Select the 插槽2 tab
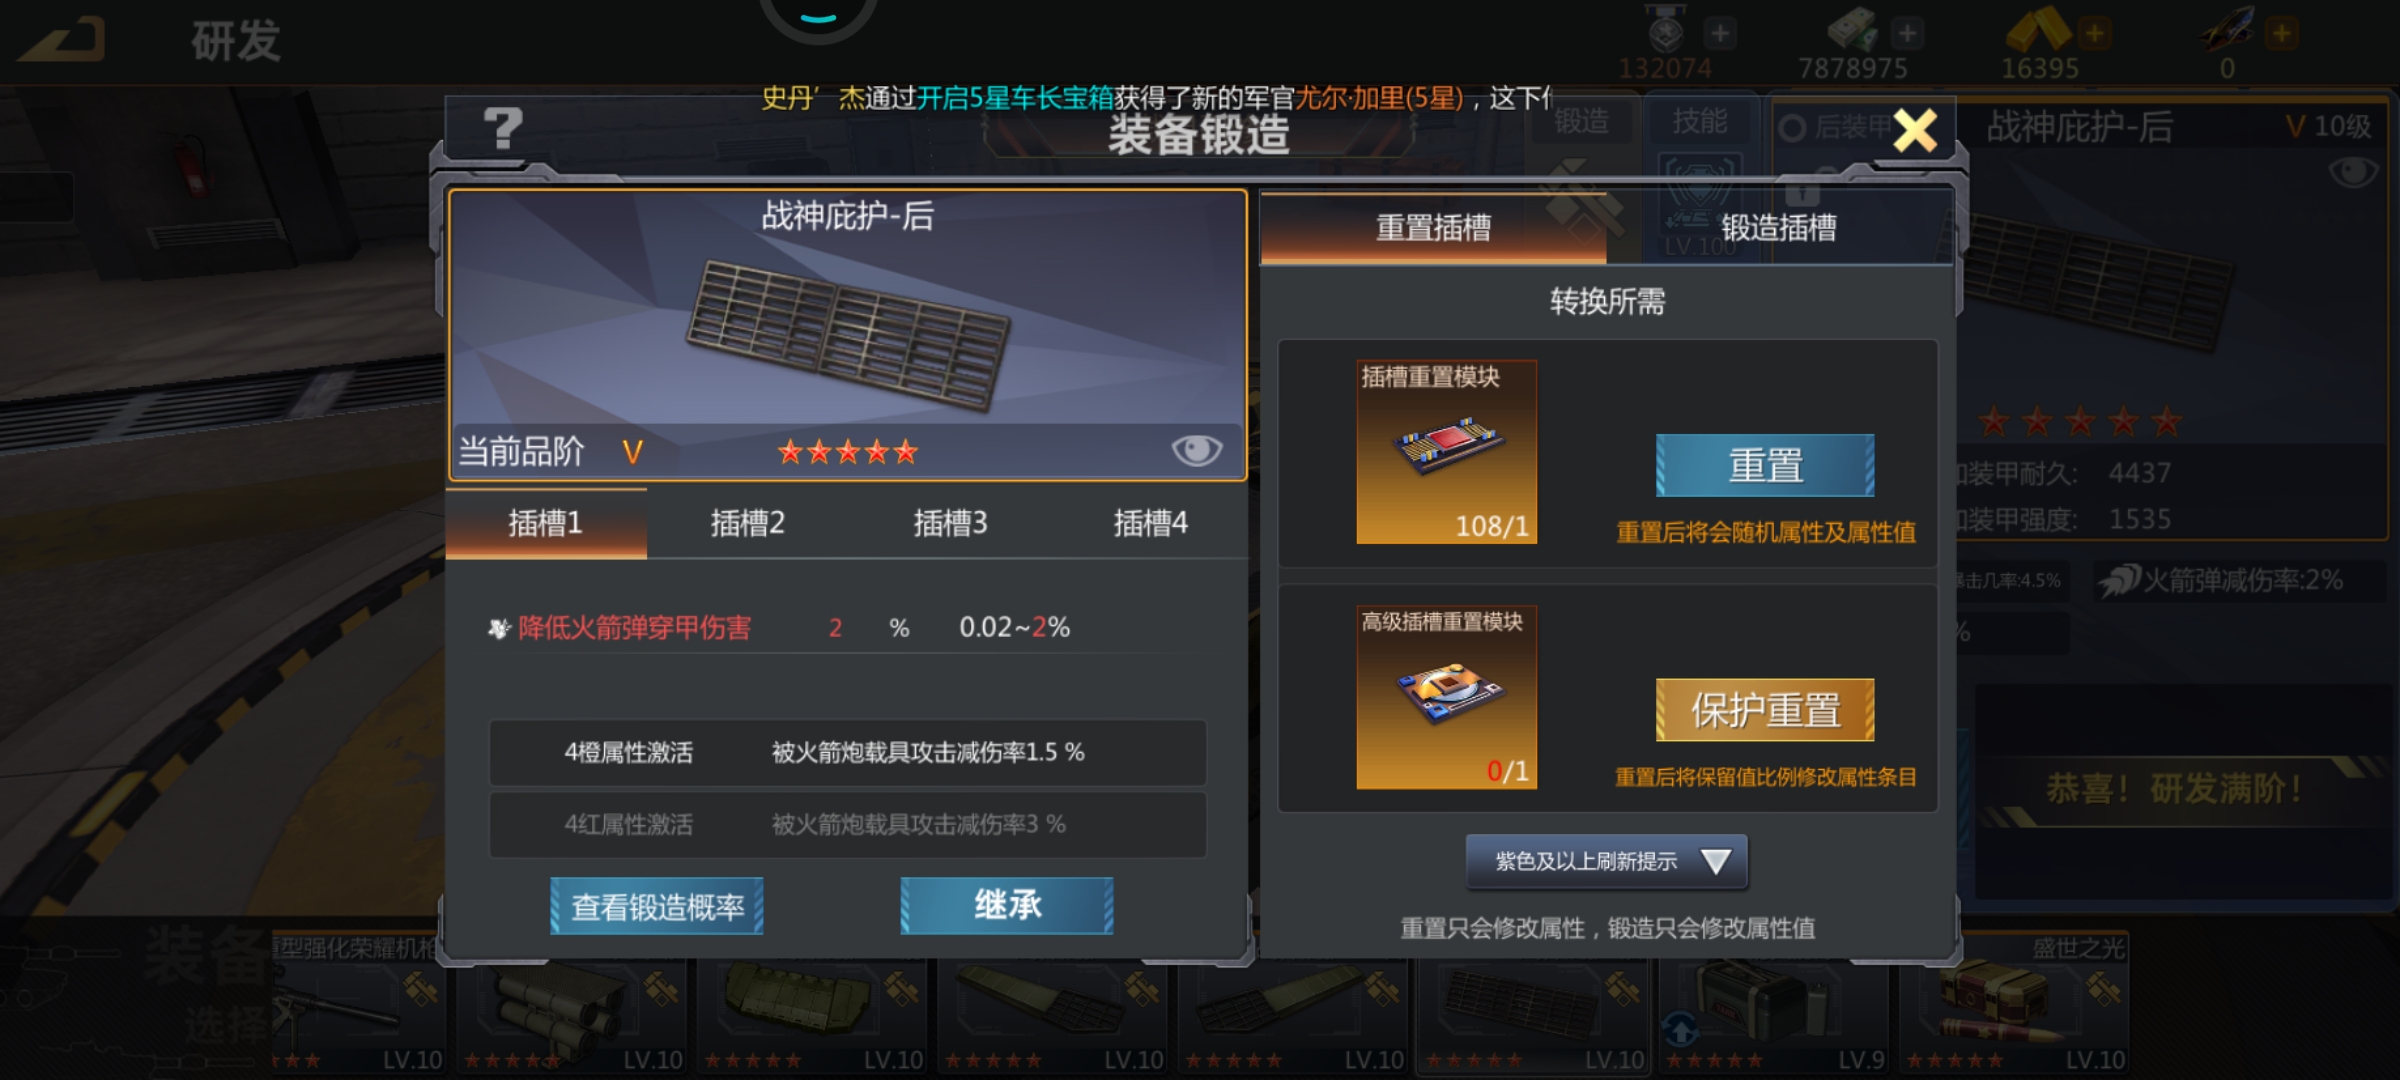2400x1080 pixels. (x=748, y=523)
